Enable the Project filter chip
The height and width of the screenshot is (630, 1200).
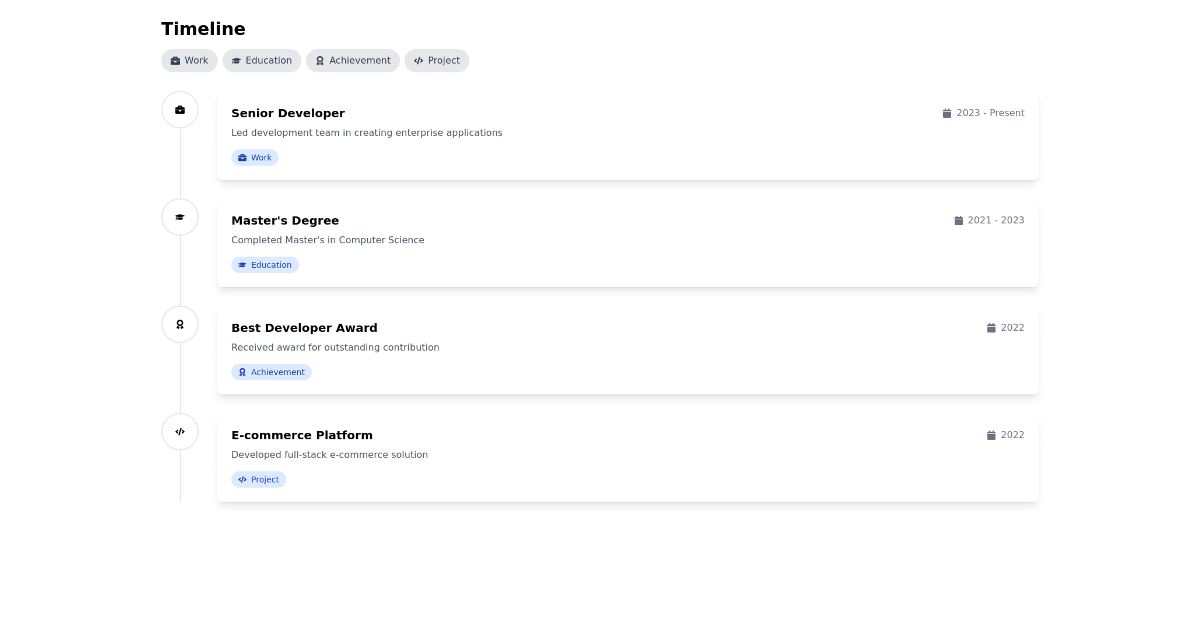click(x=437, y=60)
